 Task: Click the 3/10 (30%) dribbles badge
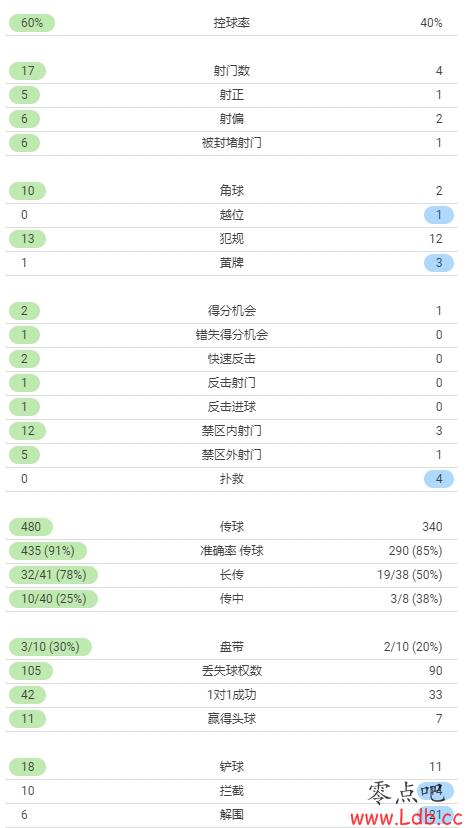coord(50,647)
